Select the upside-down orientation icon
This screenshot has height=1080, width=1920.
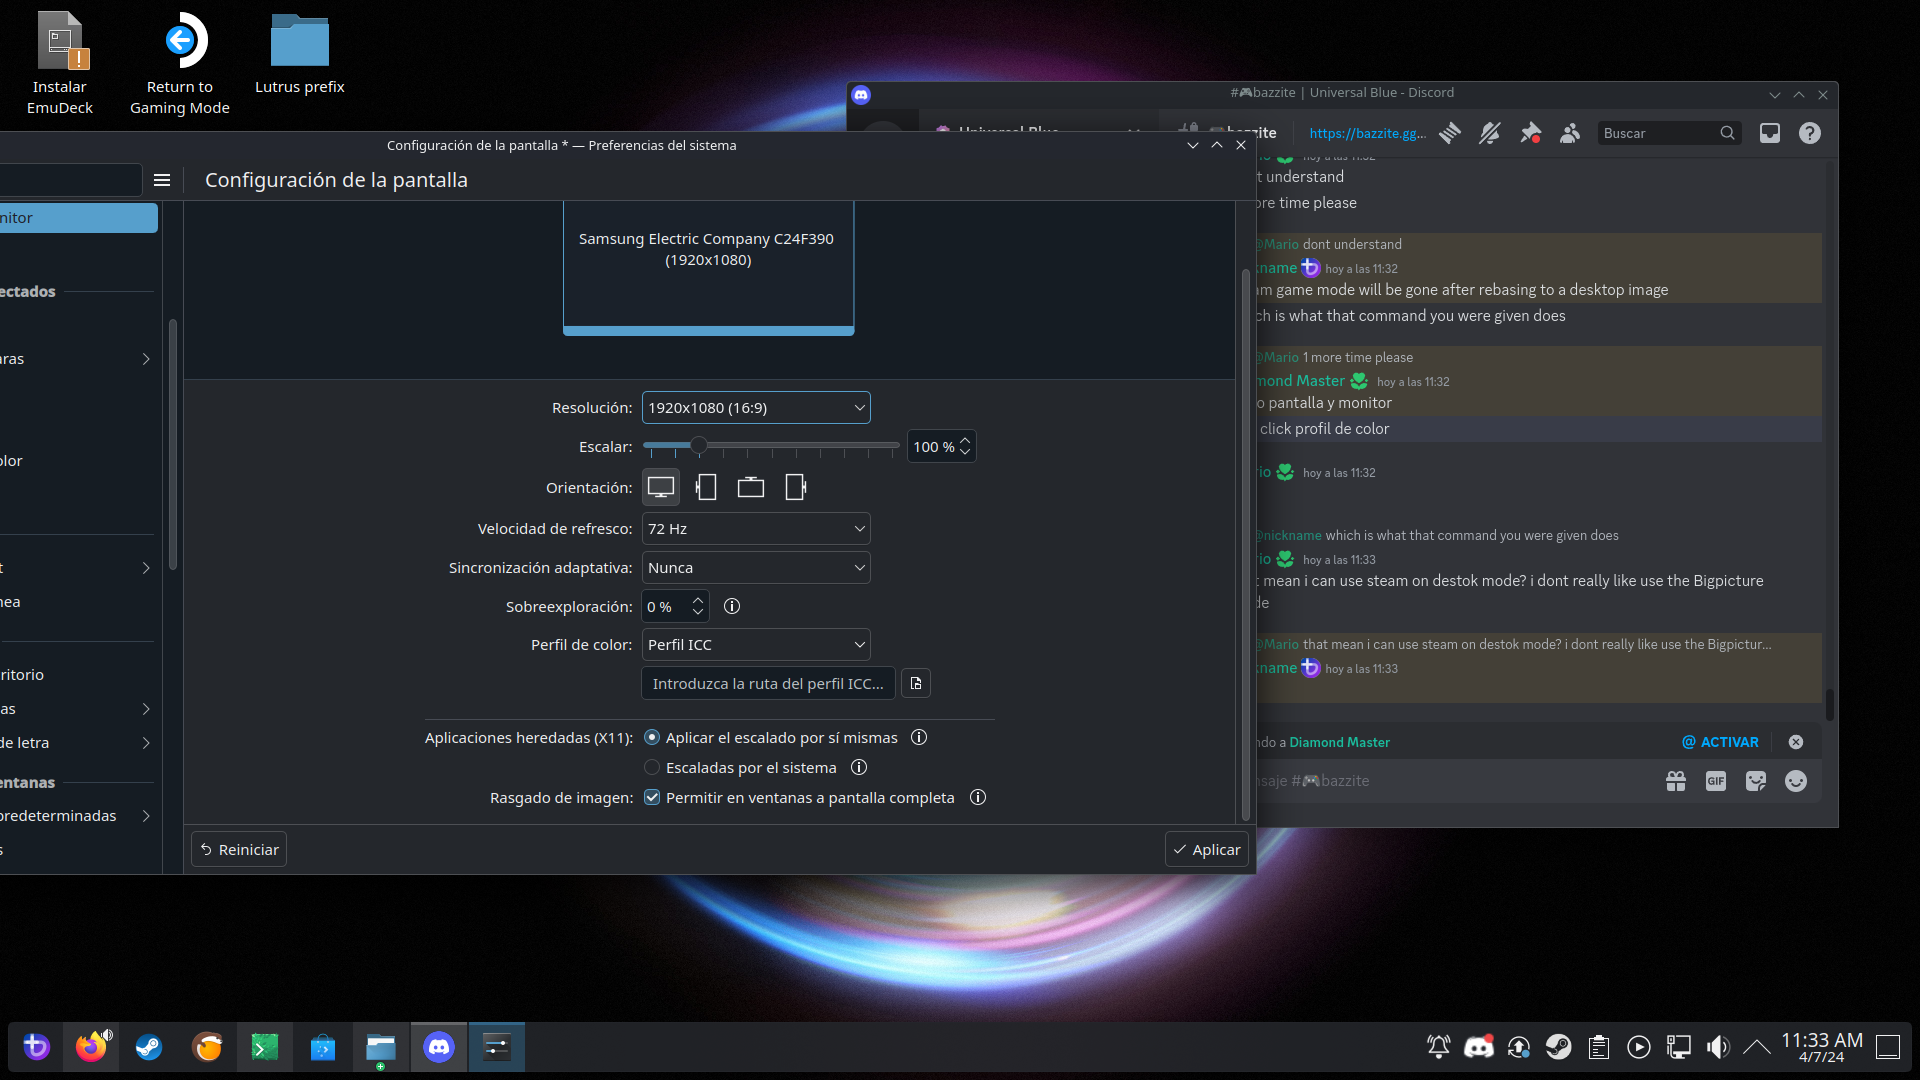pos(750,487)
